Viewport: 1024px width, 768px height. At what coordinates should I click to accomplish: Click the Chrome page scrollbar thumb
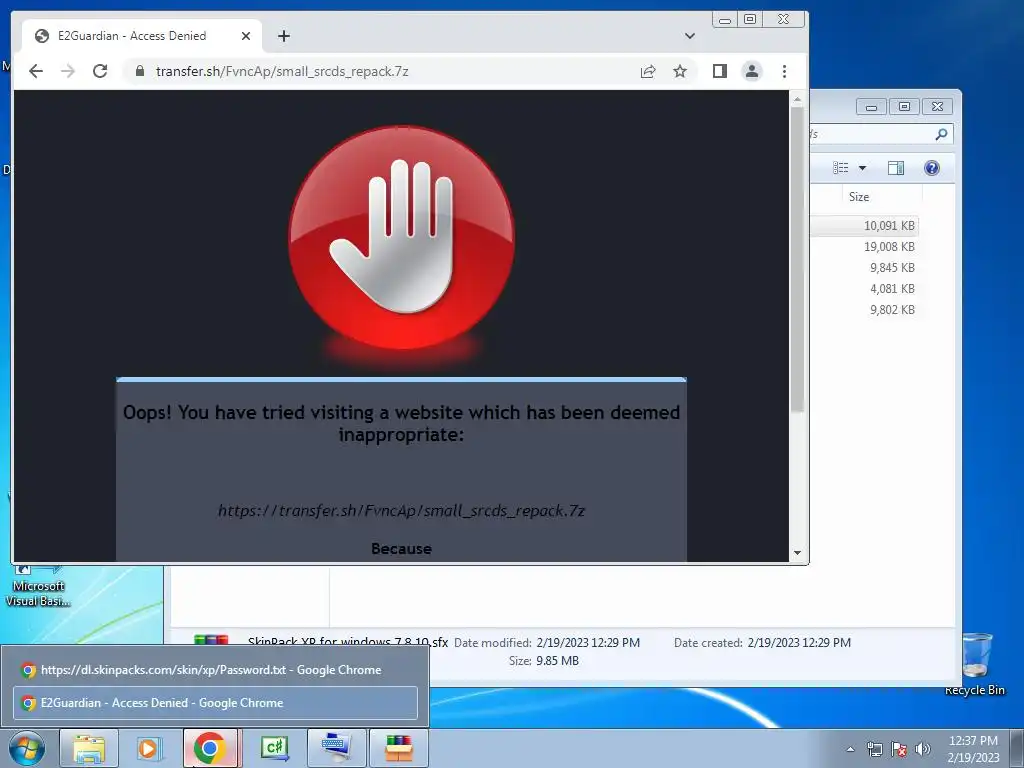[x=797, y=259]
